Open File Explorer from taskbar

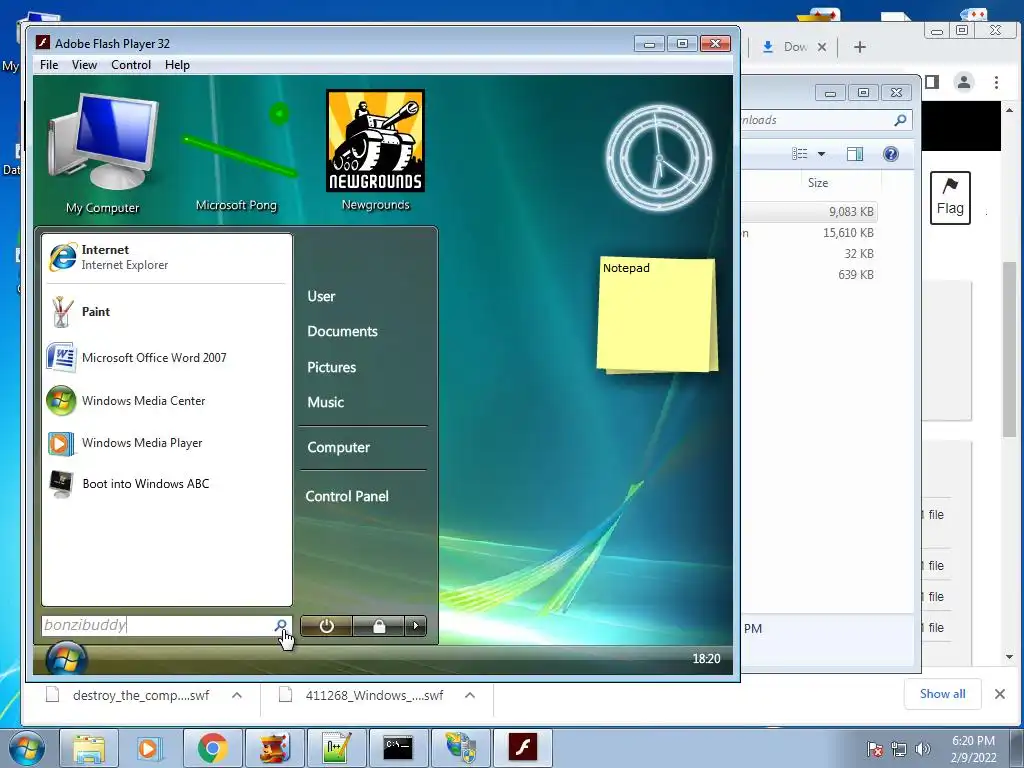click(x=89, y=748)
